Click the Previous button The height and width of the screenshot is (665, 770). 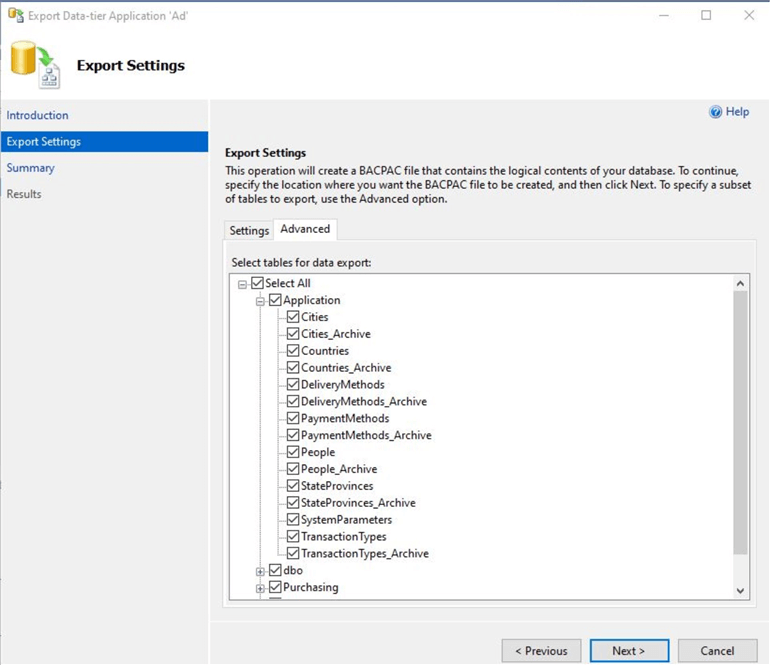[541, 651]
